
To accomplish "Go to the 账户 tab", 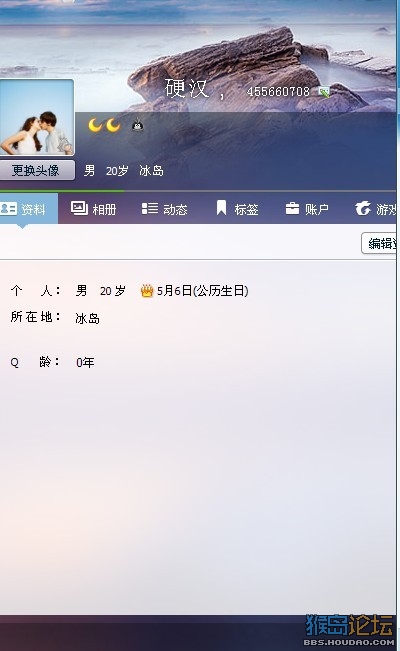I will [307, 209].
